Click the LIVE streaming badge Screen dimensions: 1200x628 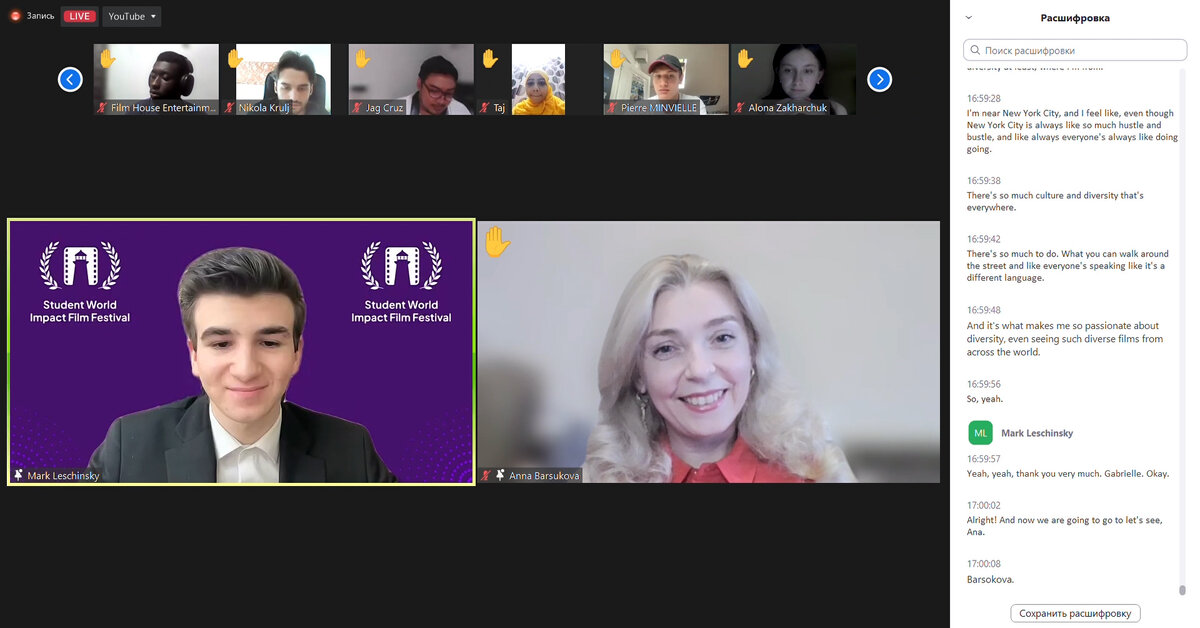click(x=80, y=16)
